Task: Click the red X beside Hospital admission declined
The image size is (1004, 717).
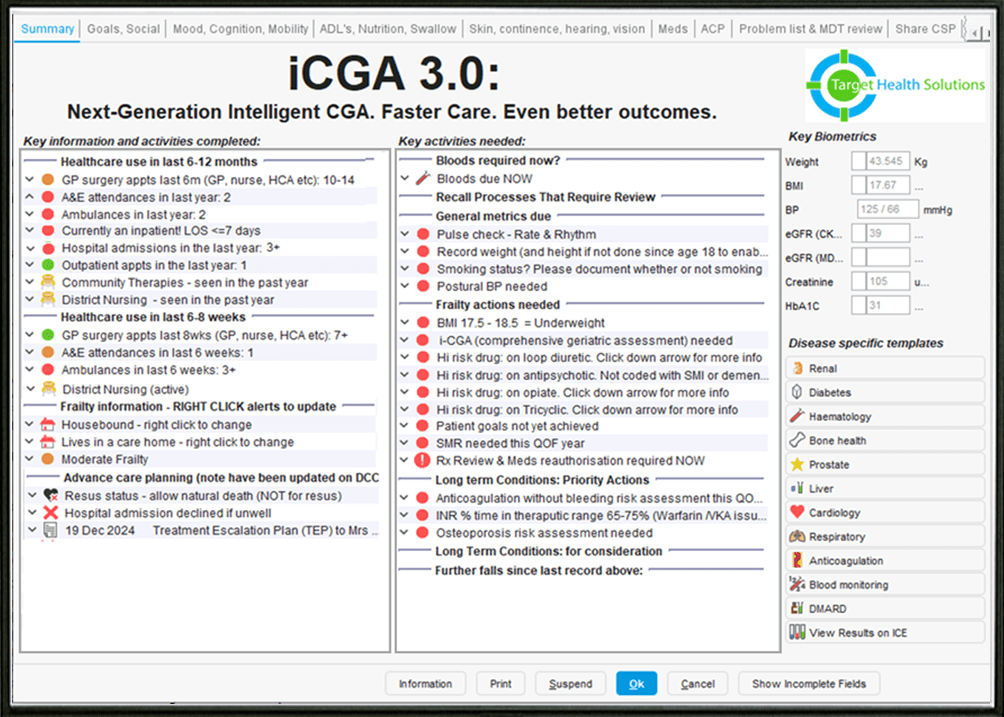Action: (x=49, y=513)
